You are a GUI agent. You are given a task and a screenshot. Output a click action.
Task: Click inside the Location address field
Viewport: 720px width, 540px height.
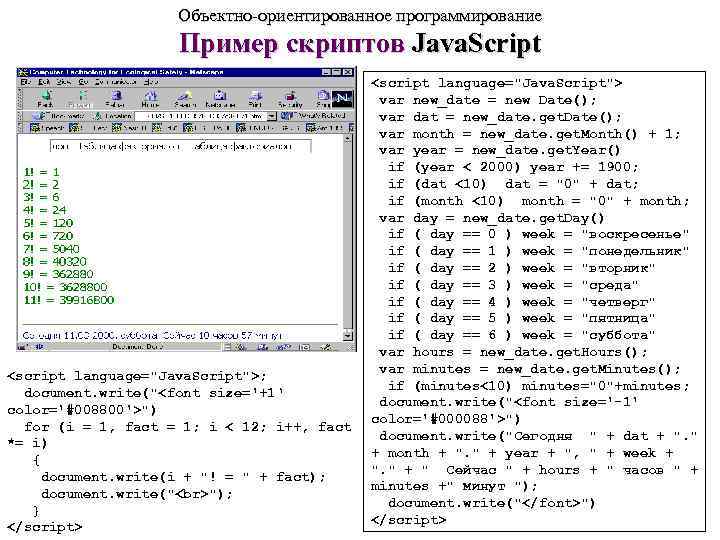(x=201, y=116)
